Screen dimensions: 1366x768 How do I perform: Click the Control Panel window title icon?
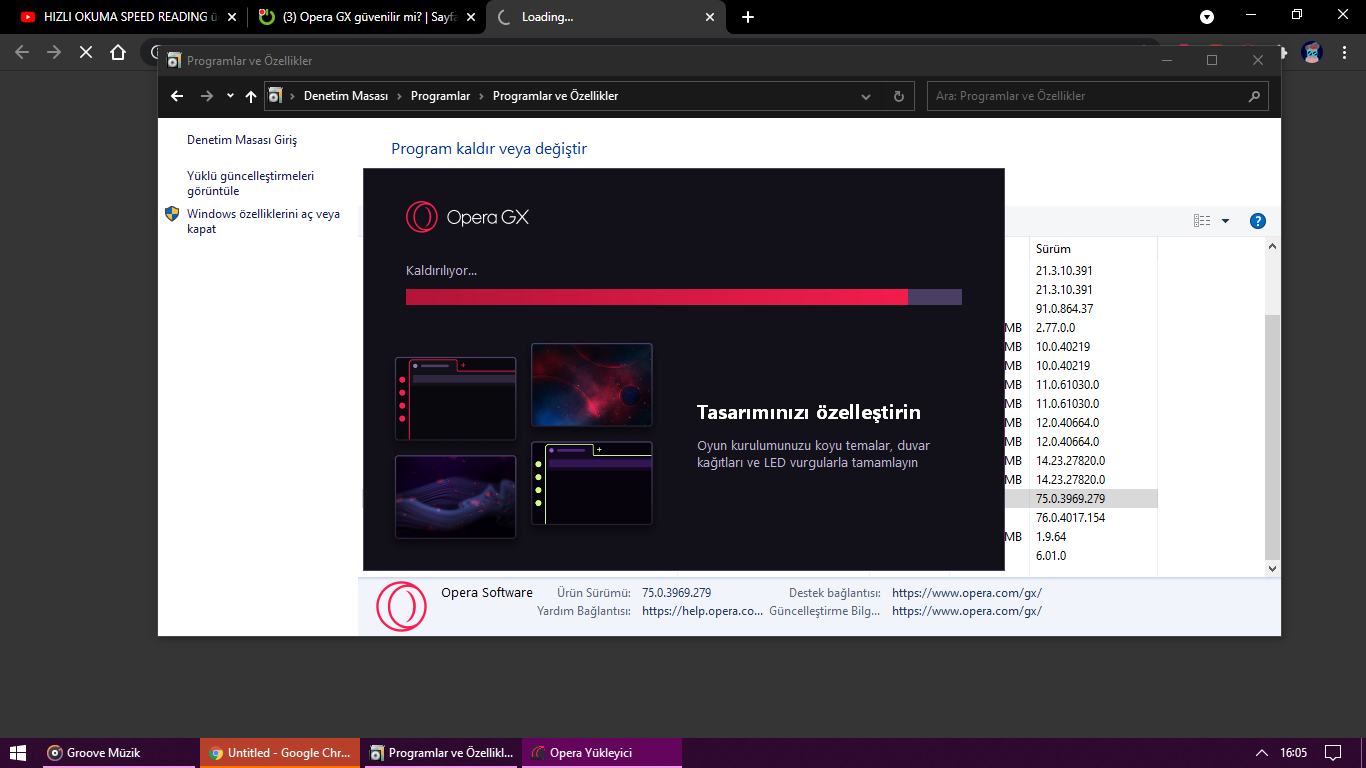point(174,60)
